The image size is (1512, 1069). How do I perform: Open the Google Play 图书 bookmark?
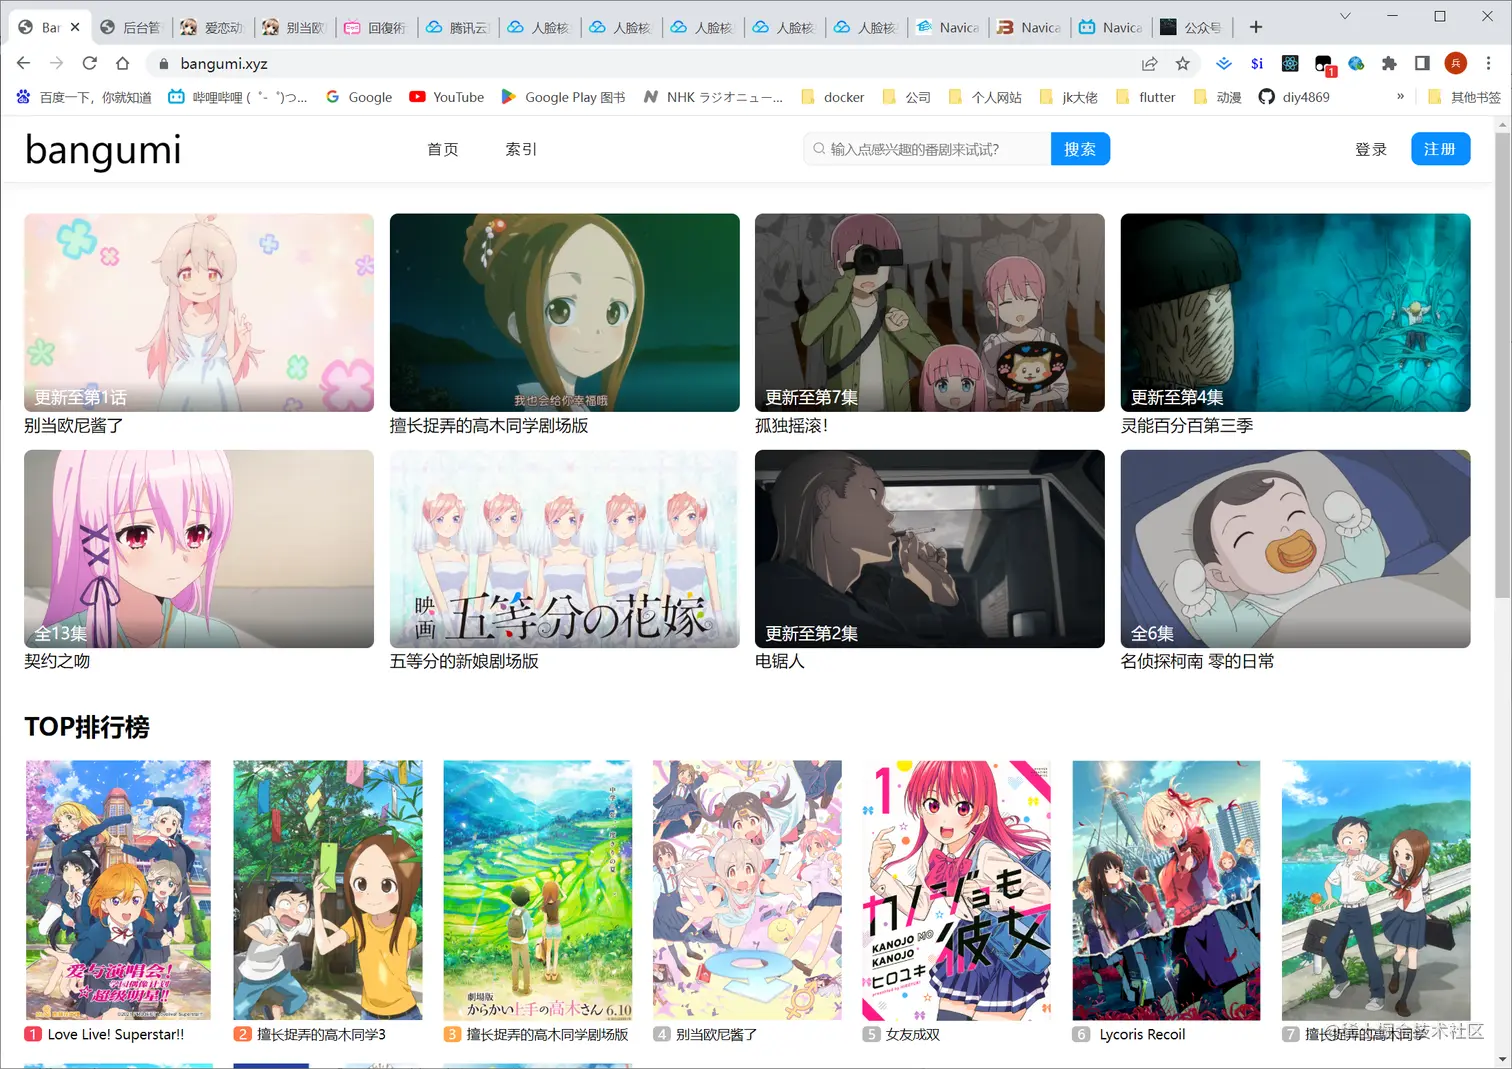(563, 97)
